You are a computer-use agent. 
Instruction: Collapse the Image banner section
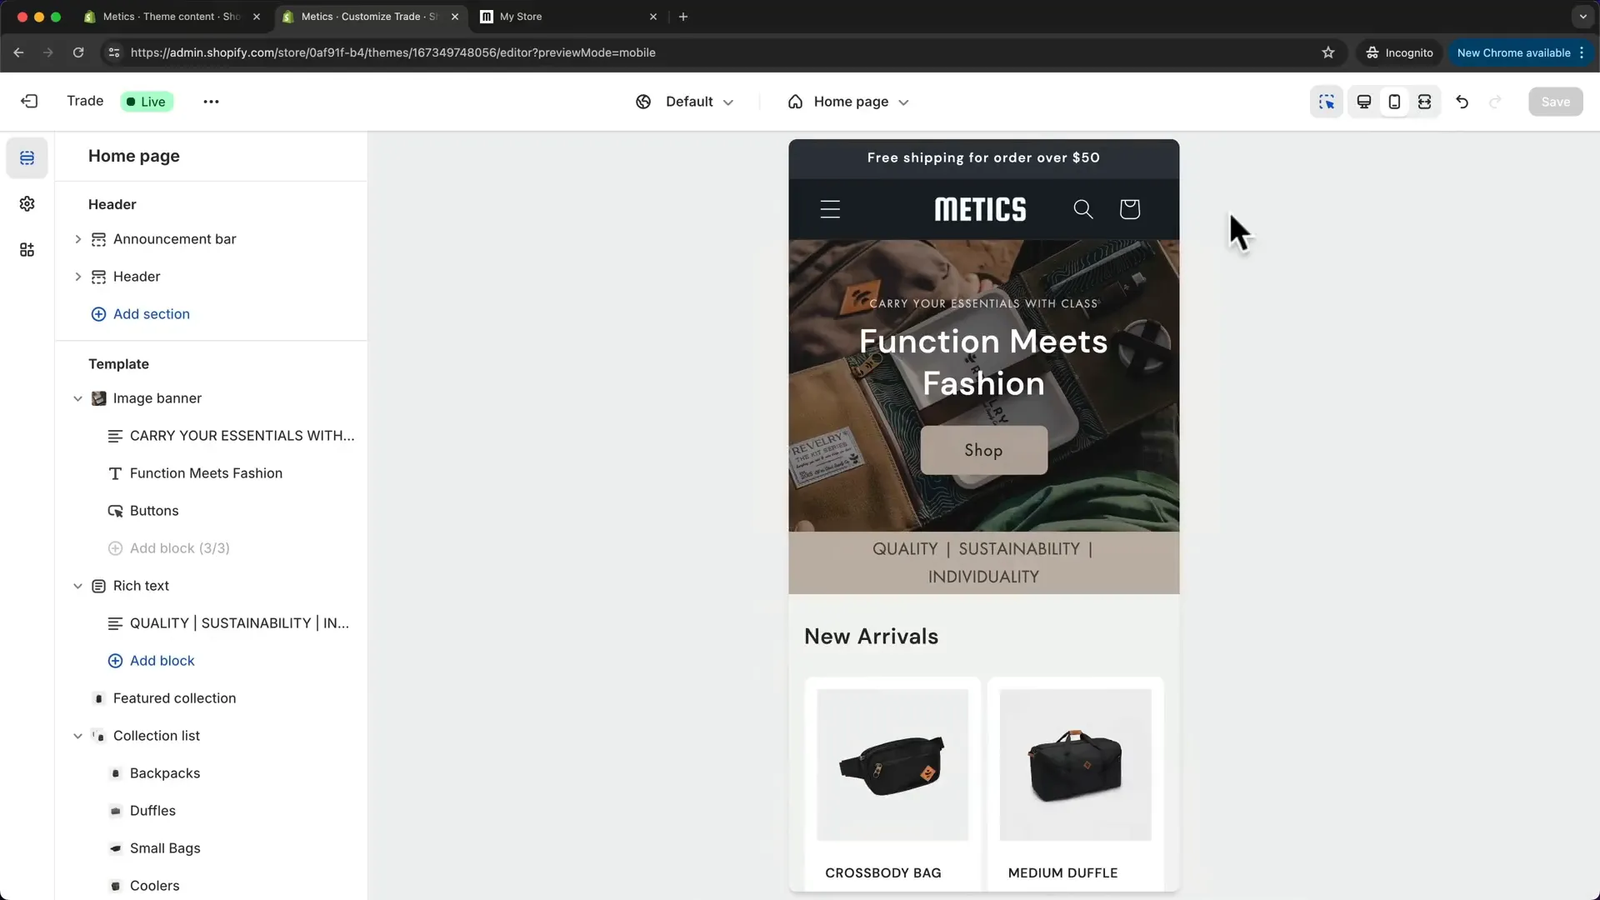tap(78, 398)
